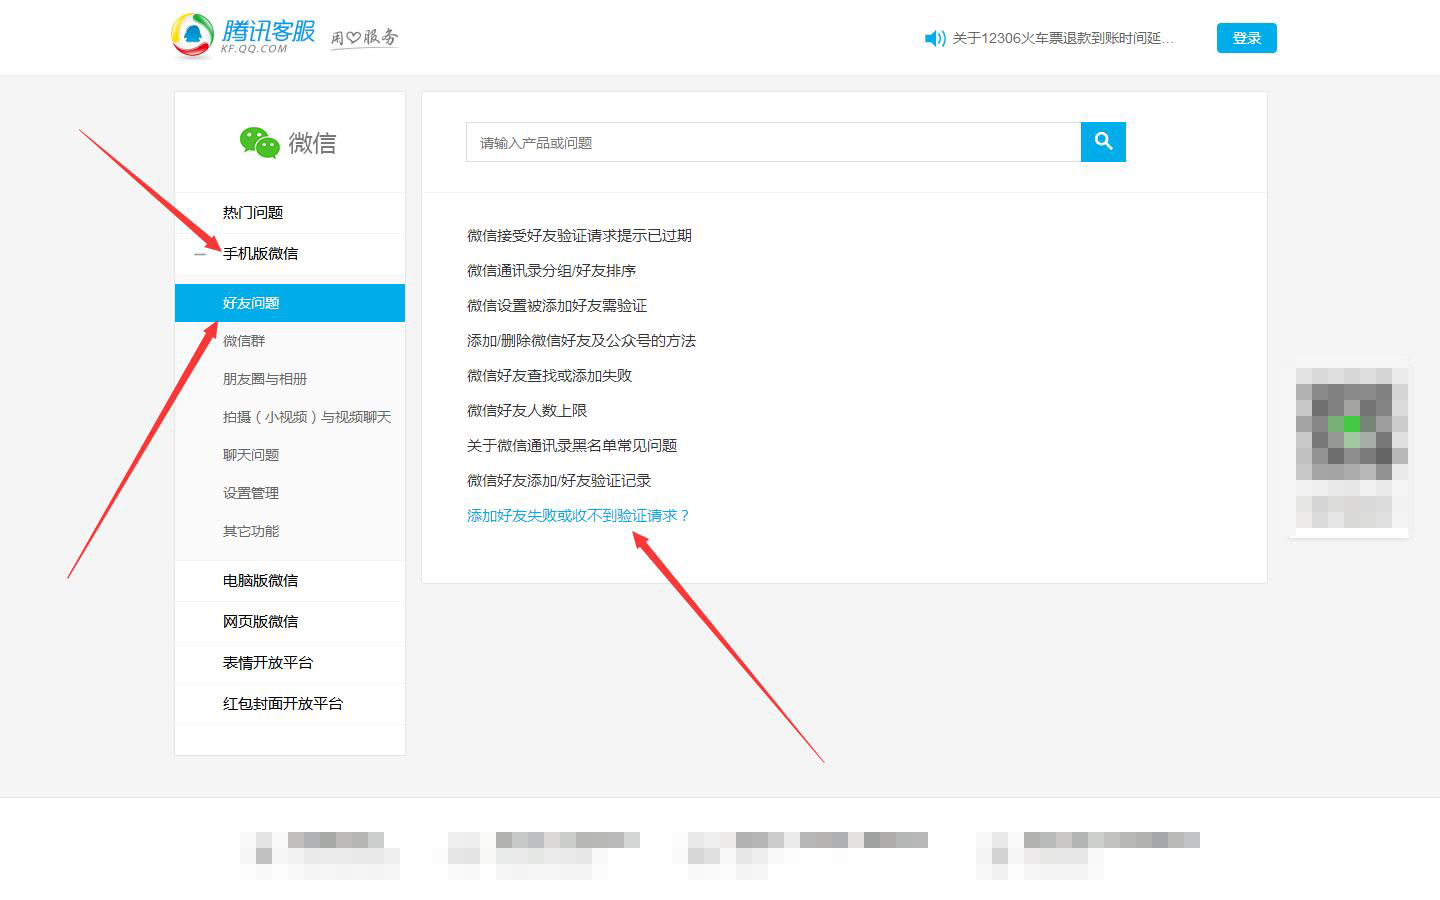1440x900 pixels.
Task: Collapse the 手机版微信 section using minus sign
Action: [x=200, y=254]
